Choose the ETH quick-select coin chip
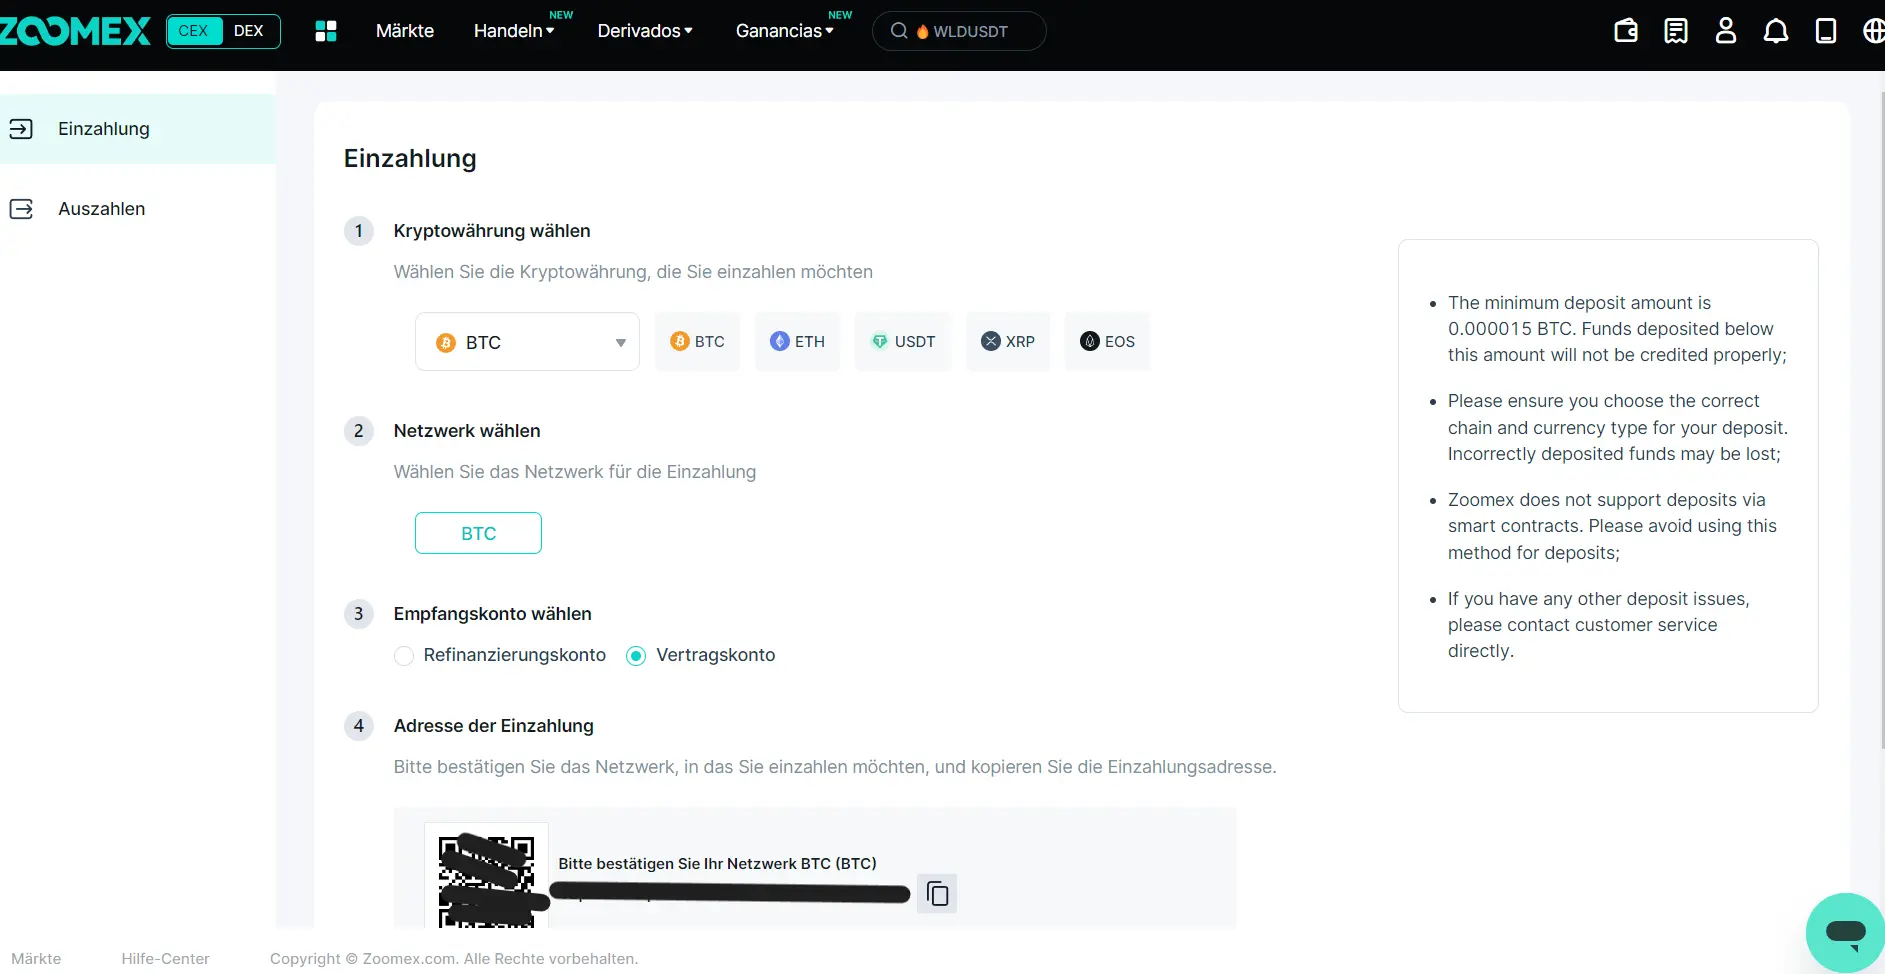This screenshot has height=974, width=1885. (x=798, y=342)
